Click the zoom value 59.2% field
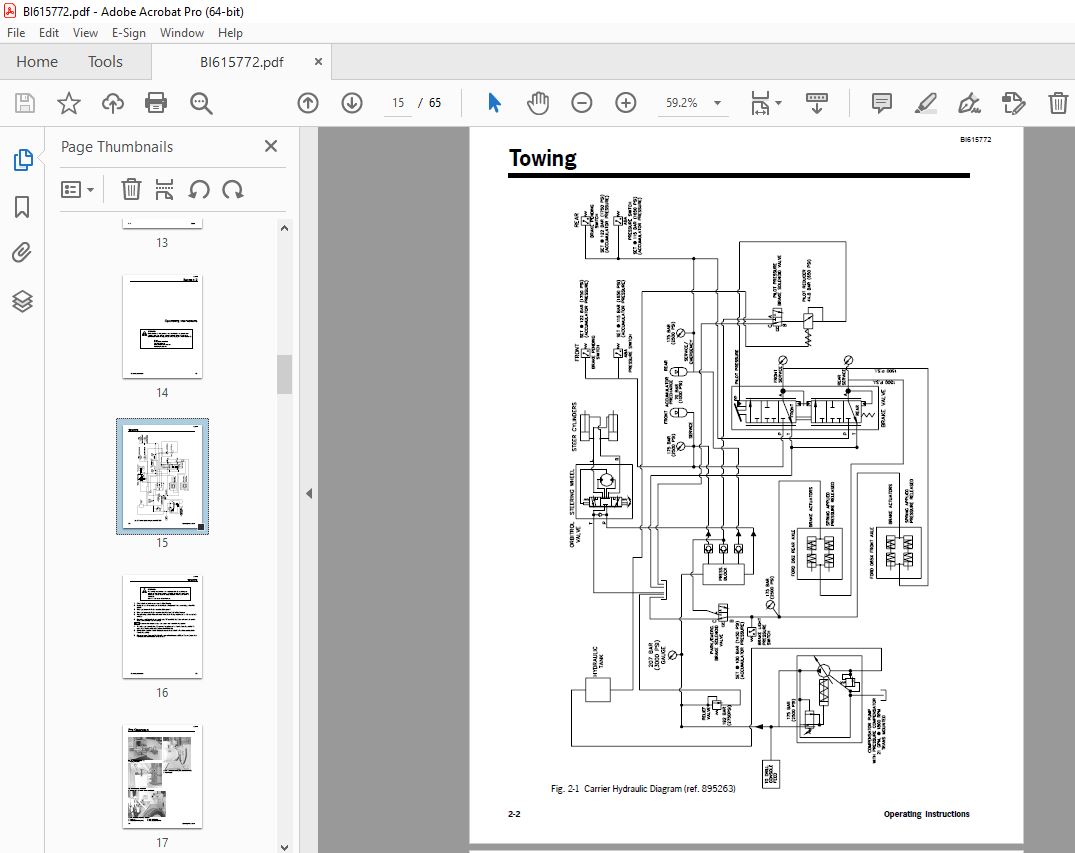 point(681,103)
